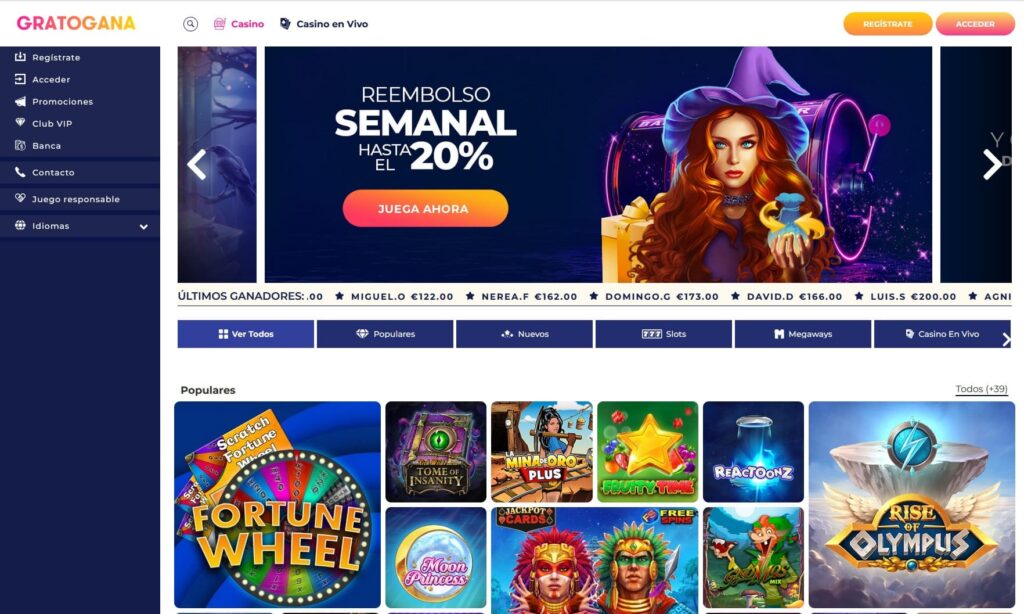Click the yellow Regístrate button
The width and height of the screenshot is (1024, 614).
click(x=888, y=24)
